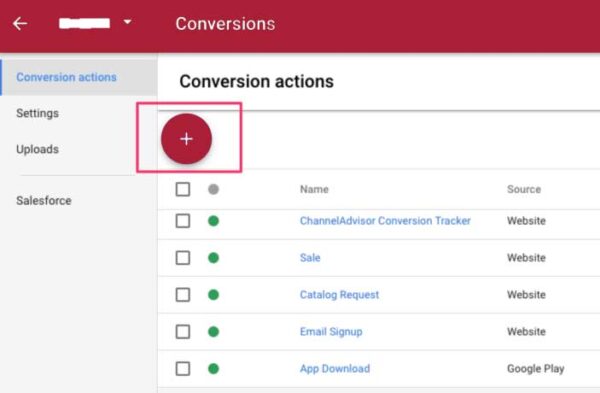Image resolution: width=600 pixels, height=393 pixels.
Task: Open the Email Signup link
Action: [331, 332]
